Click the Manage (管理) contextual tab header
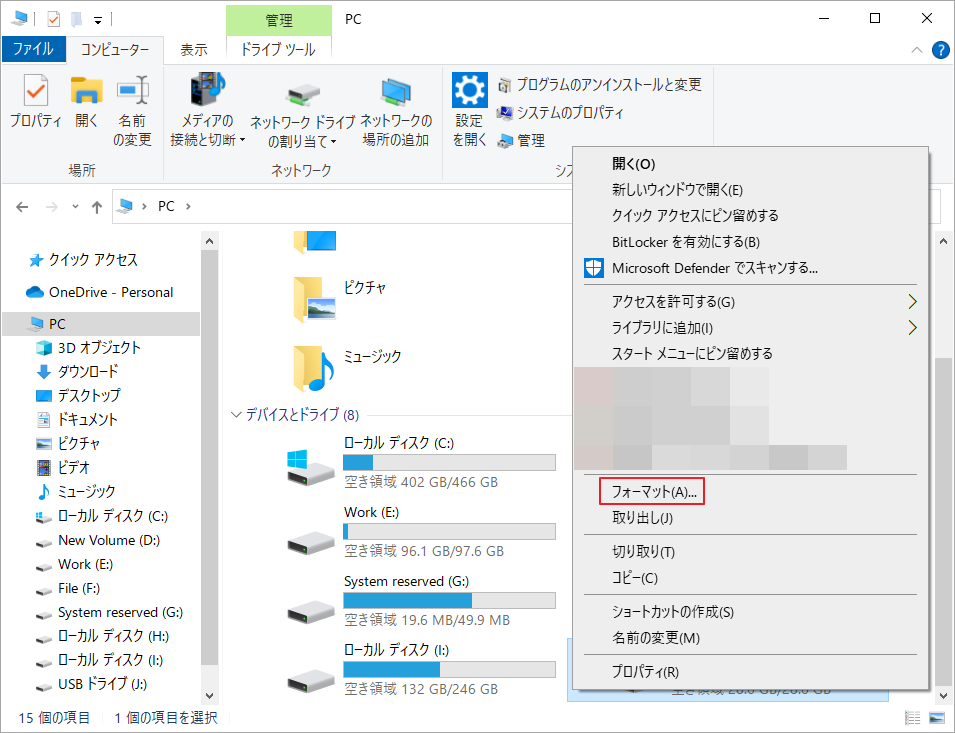 [x=279, y=20]
